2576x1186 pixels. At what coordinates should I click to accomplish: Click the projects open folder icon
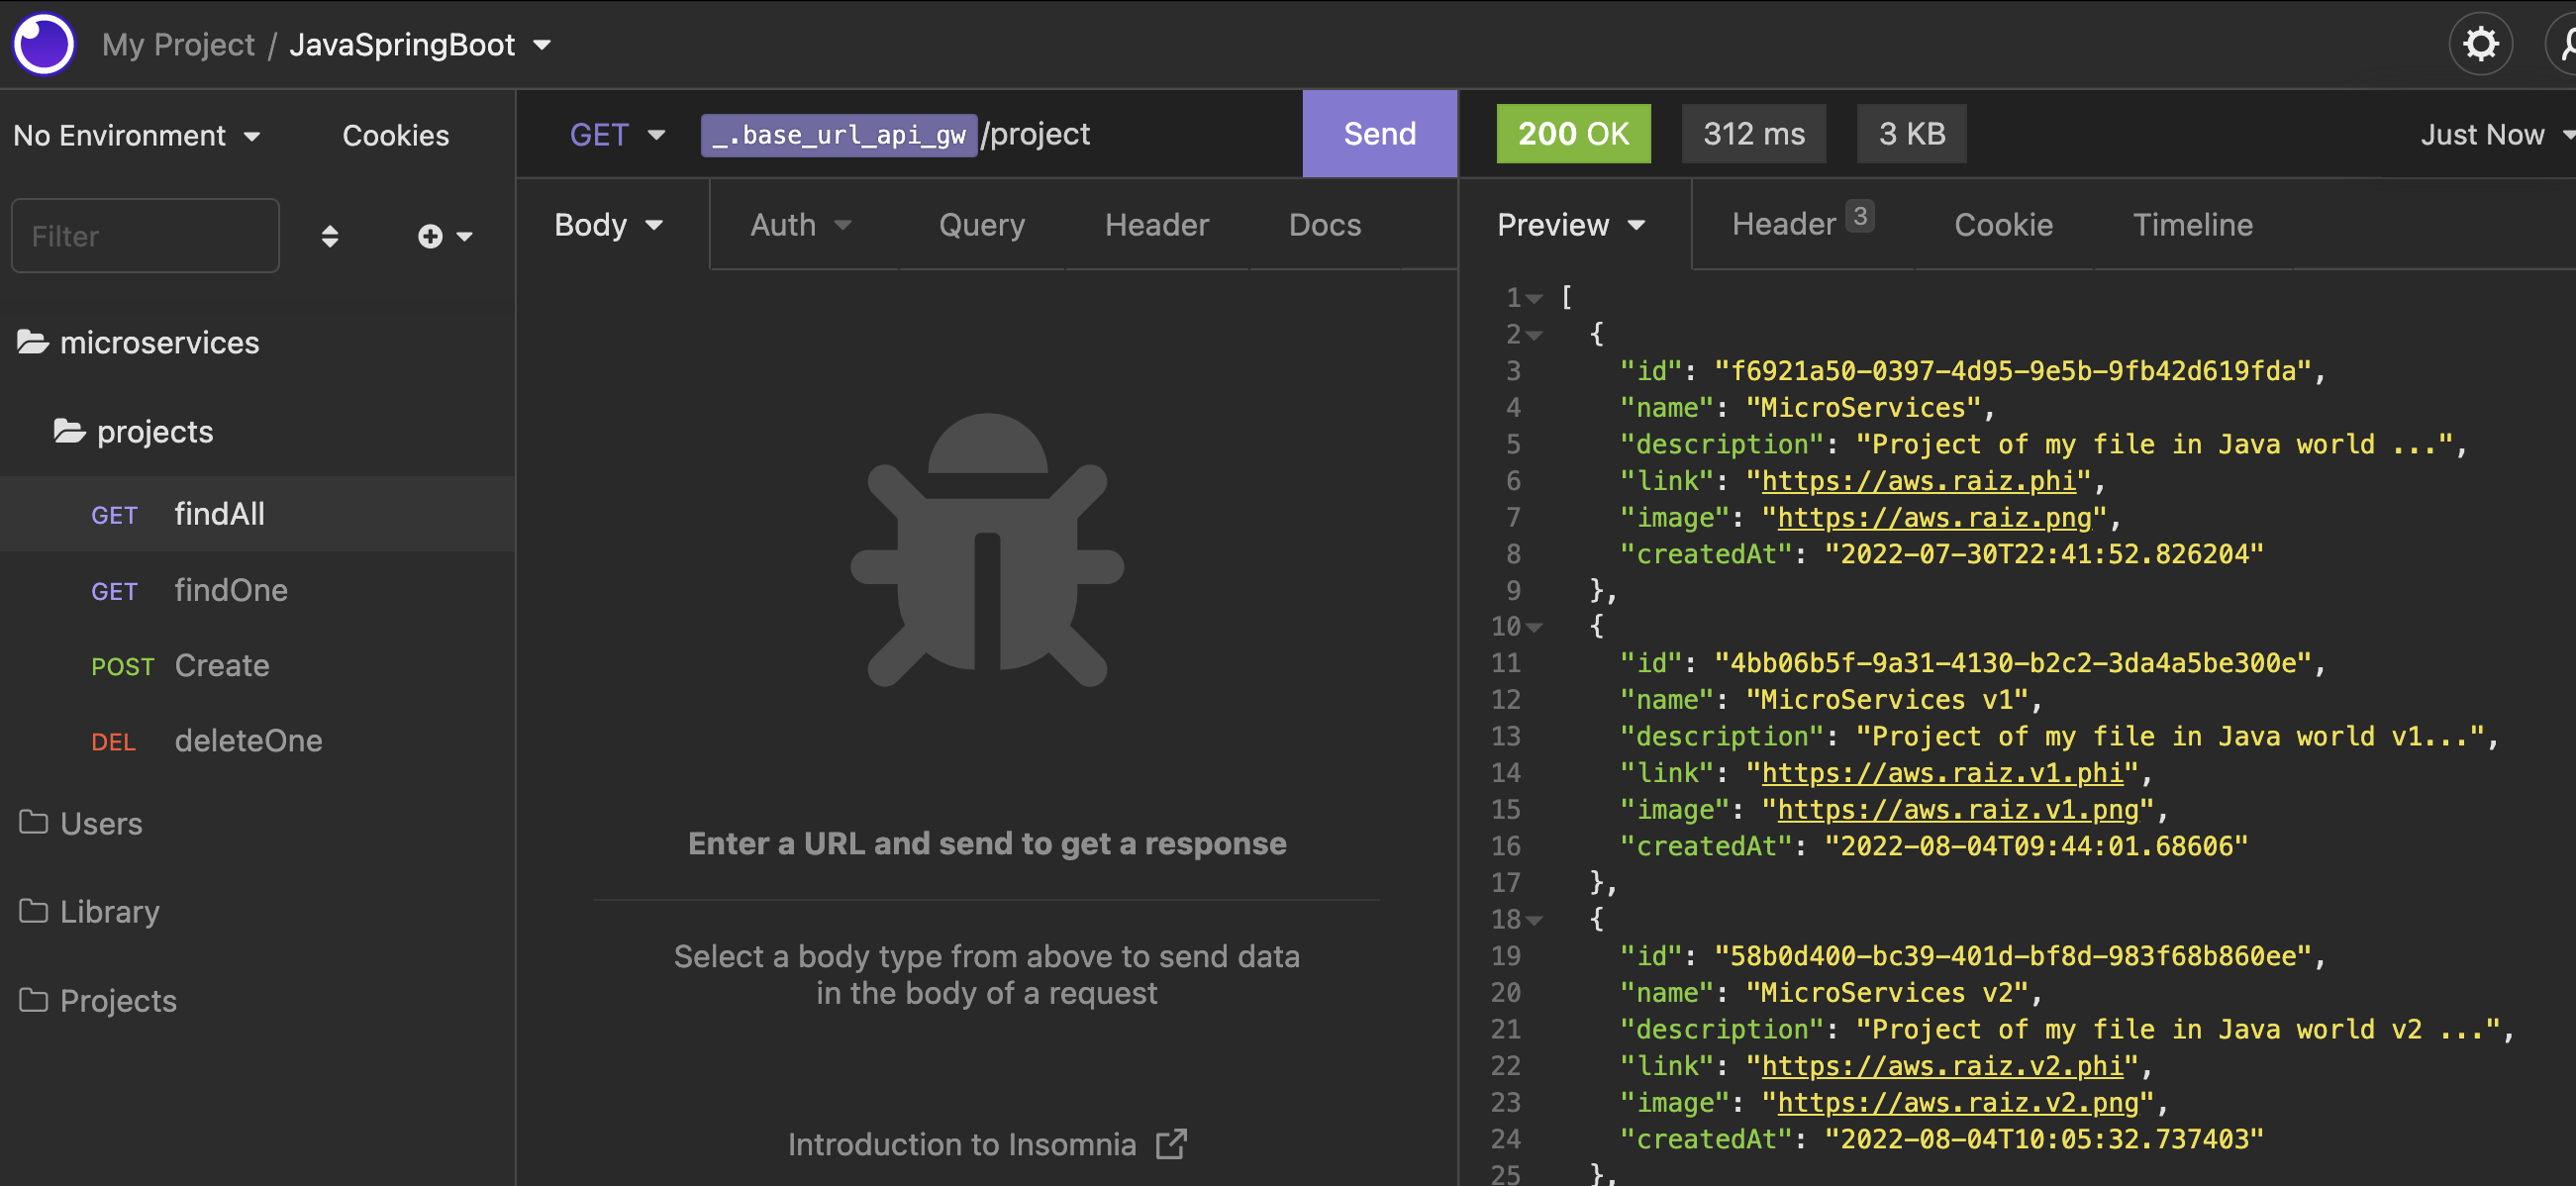[x=69, y=431]
